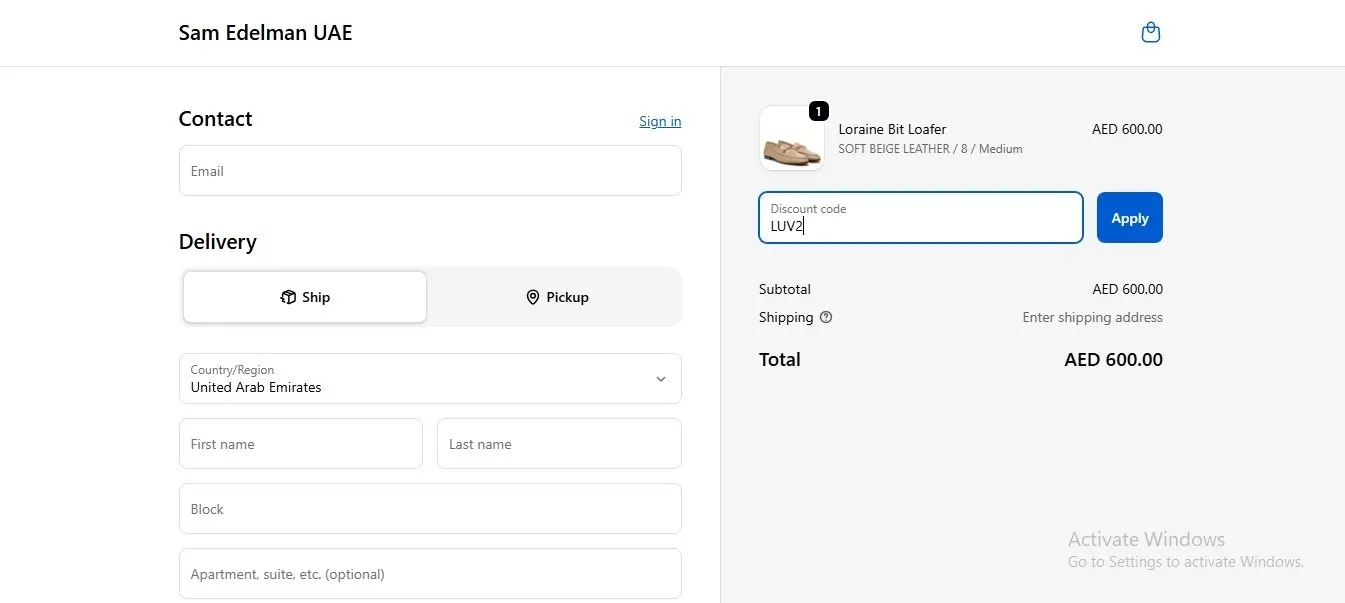Switch to the Pickup delivery option
1345x603 pixels.
(x=557, y=297)
